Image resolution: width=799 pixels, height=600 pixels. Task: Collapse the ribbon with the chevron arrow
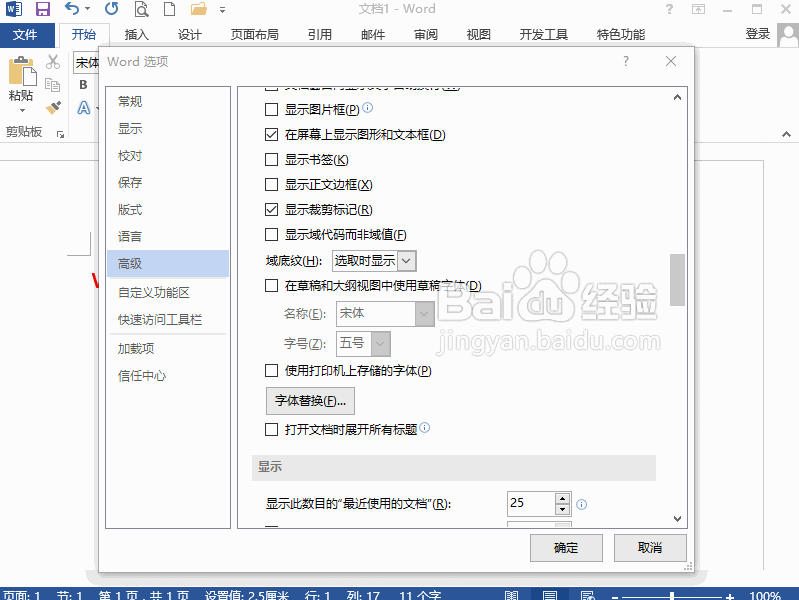click(786, 135)
